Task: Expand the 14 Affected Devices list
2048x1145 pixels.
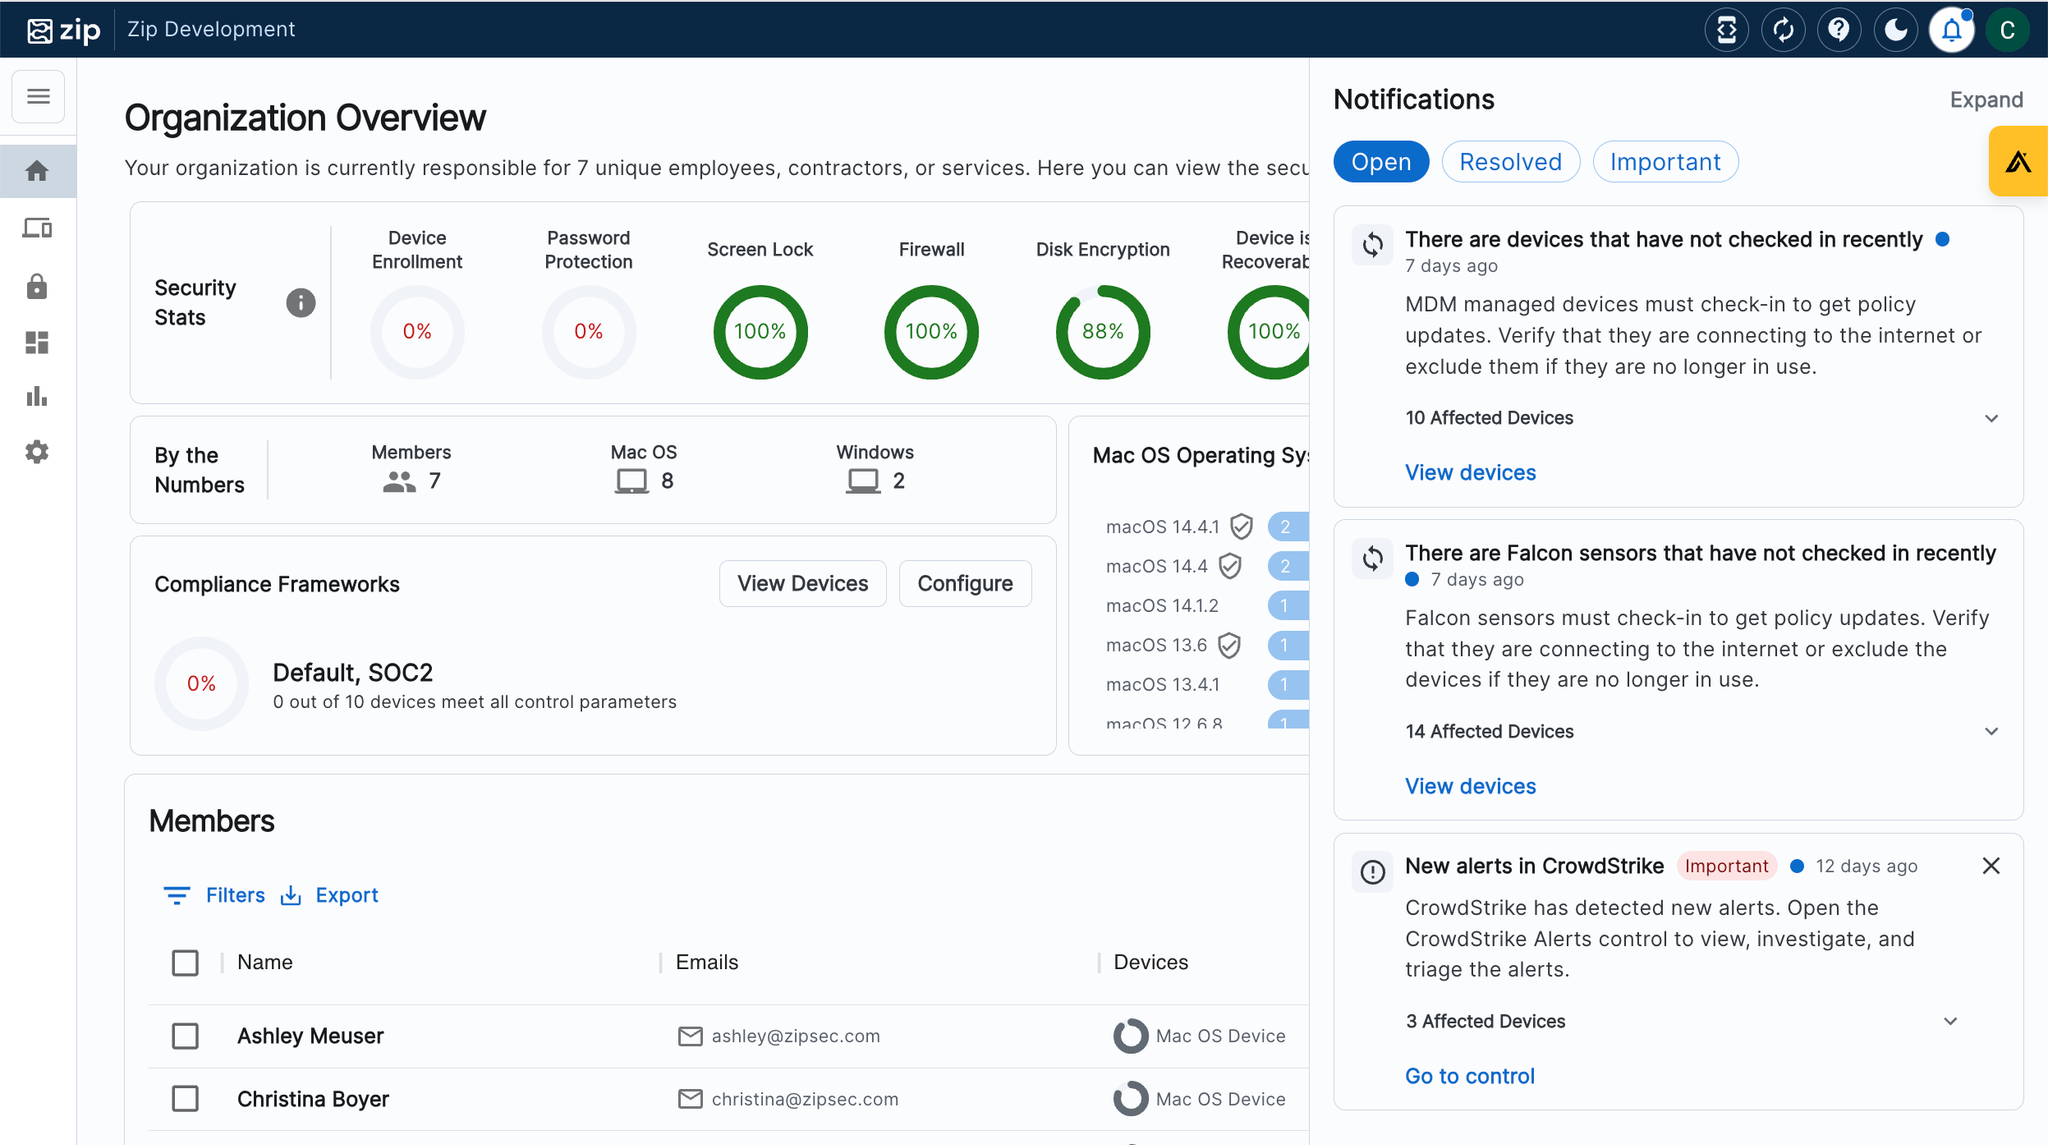Action: [1991, 732]
